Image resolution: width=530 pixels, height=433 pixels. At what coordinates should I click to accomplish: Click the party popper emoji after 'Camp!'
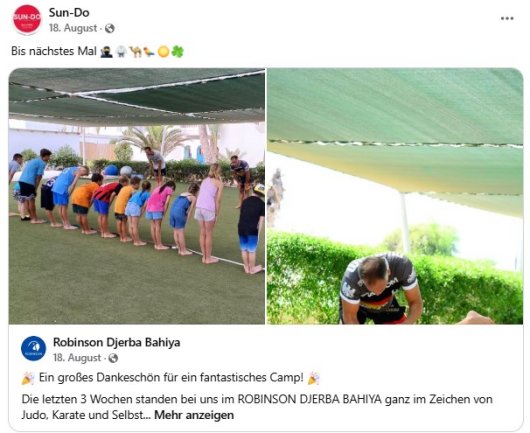coord(313,378)
